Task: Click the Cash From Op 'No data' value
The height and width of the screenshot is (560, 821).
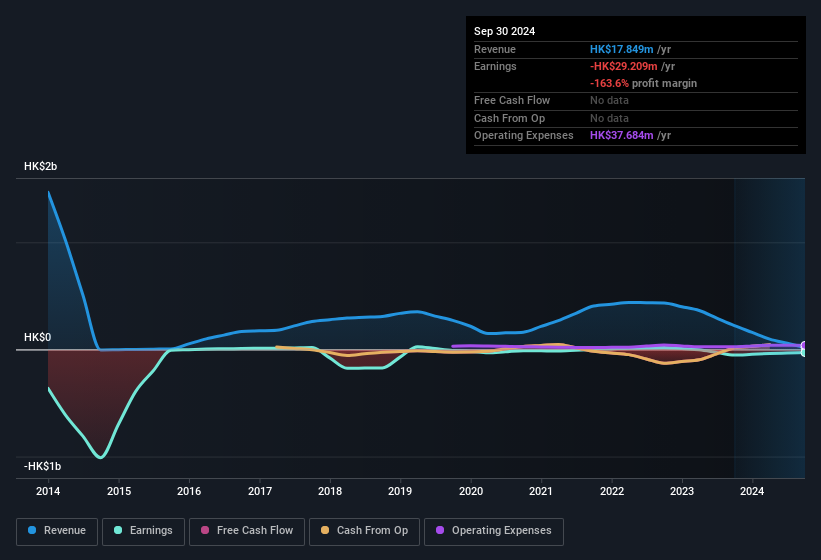Action: [609, 118]
